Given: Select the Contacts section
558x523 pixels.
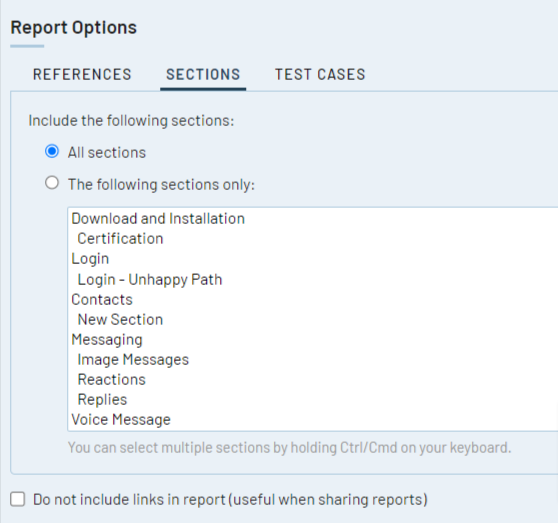Looking at the screenshot, I should (x=313, y=299).
